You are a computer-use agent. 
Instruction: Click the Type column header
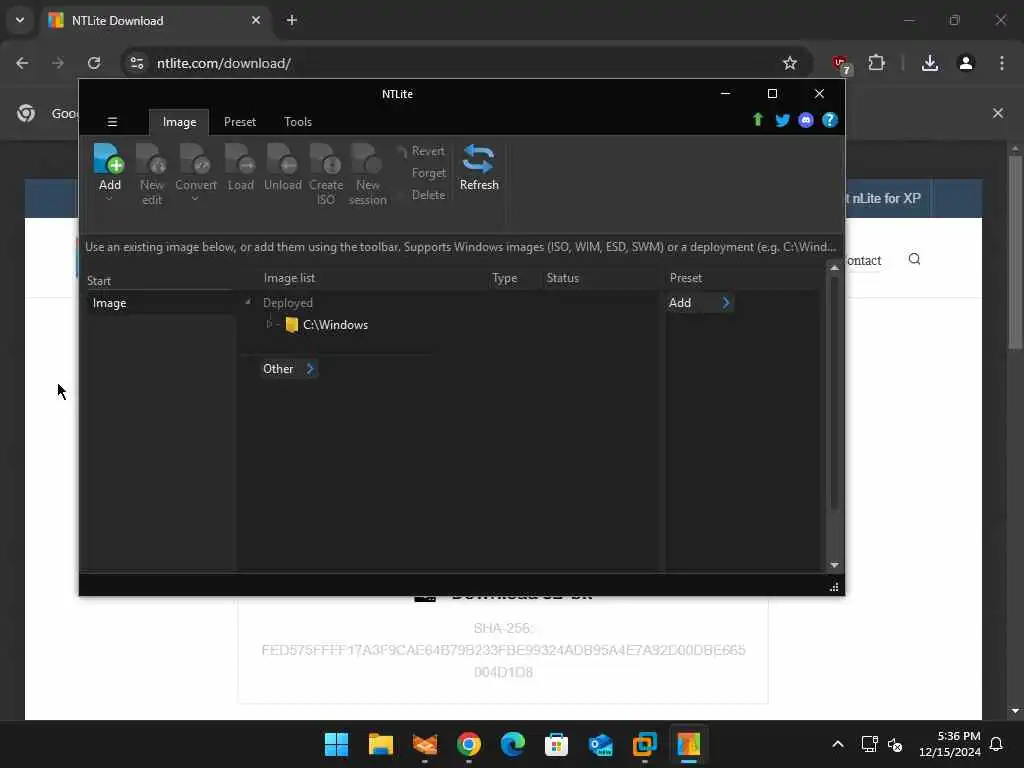(x=504, y=278)
